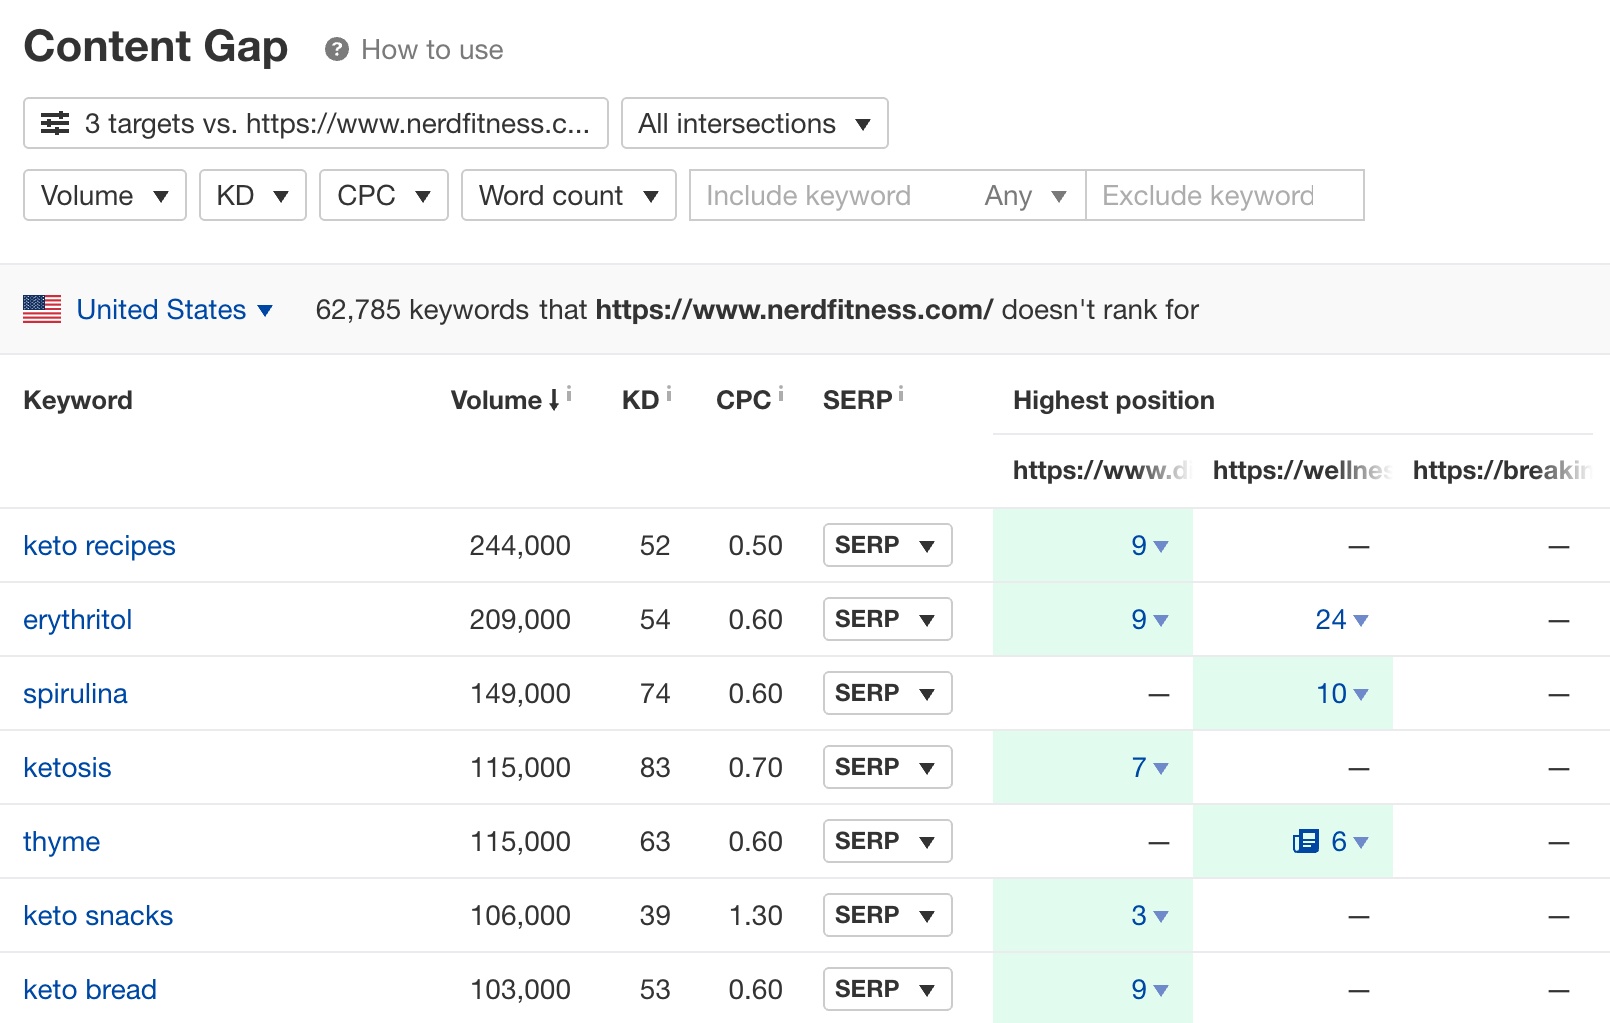Screen dimensions: 1610x1023
Task: Click the info icon beside SERP header
Action: click(901, 394)
